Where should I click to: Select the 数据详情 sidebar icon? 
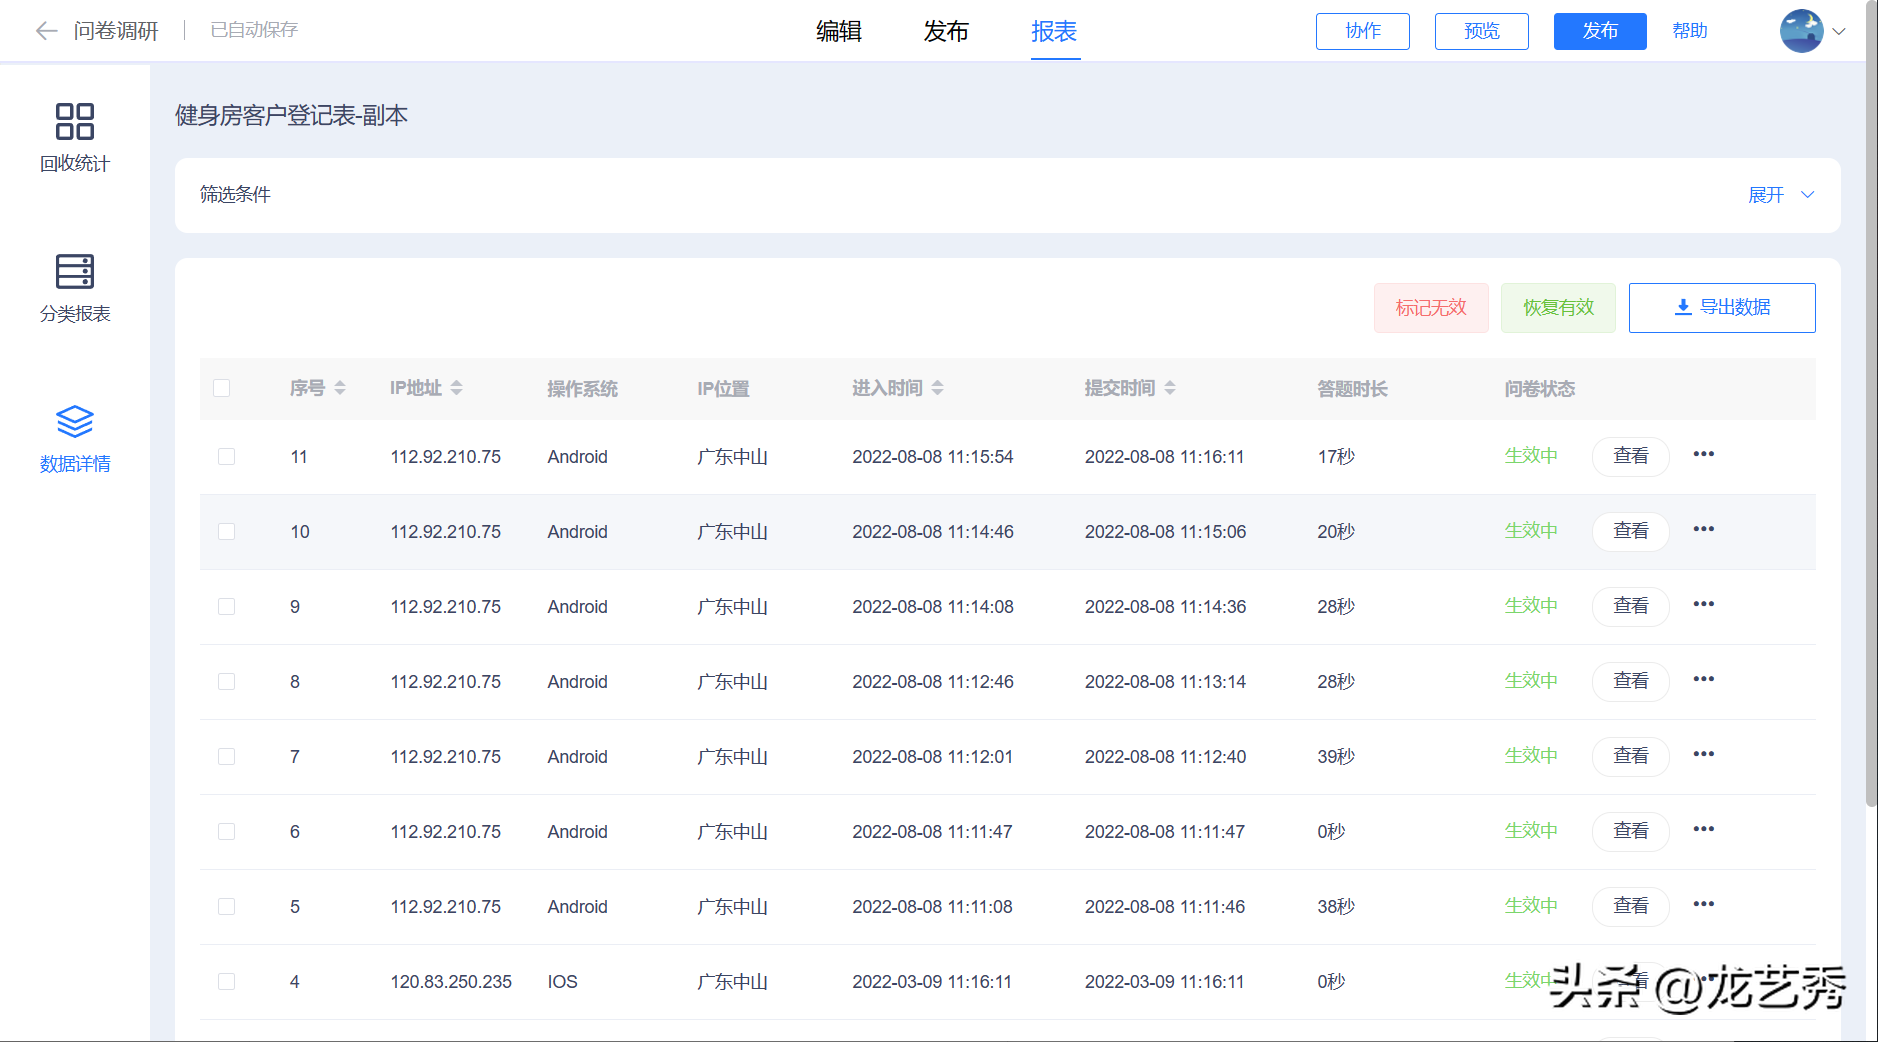pyautogui.click(x=75, y=422)
